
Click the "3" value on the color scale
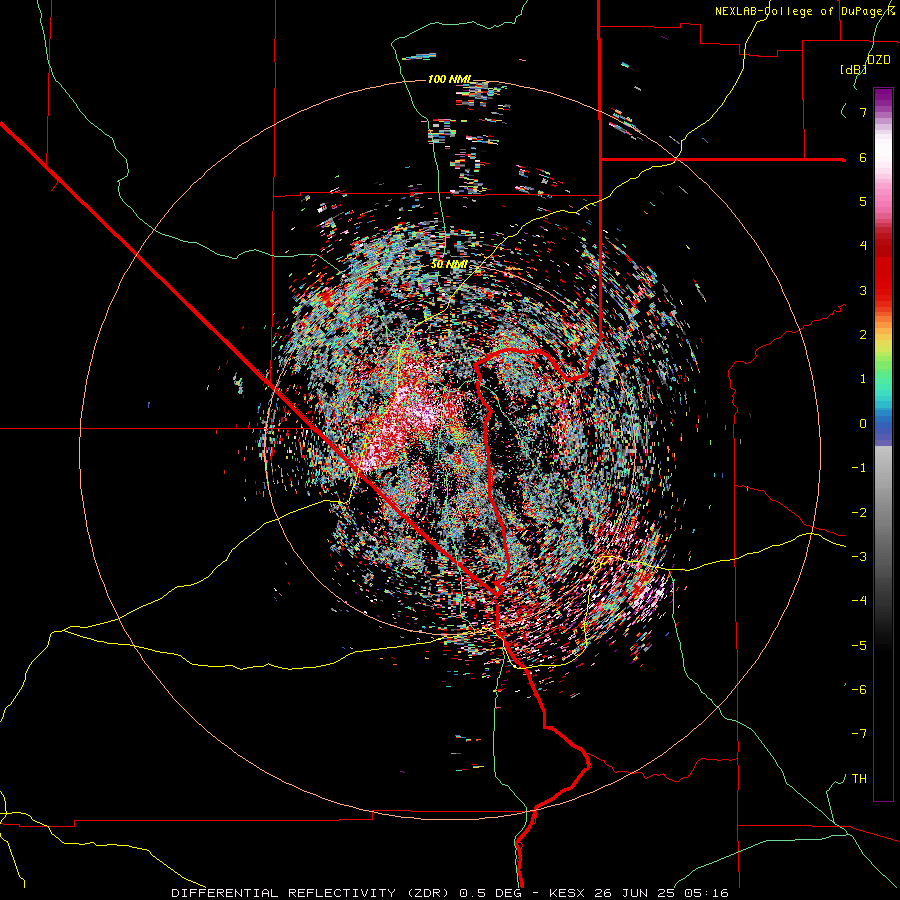[x=863, y=290]
